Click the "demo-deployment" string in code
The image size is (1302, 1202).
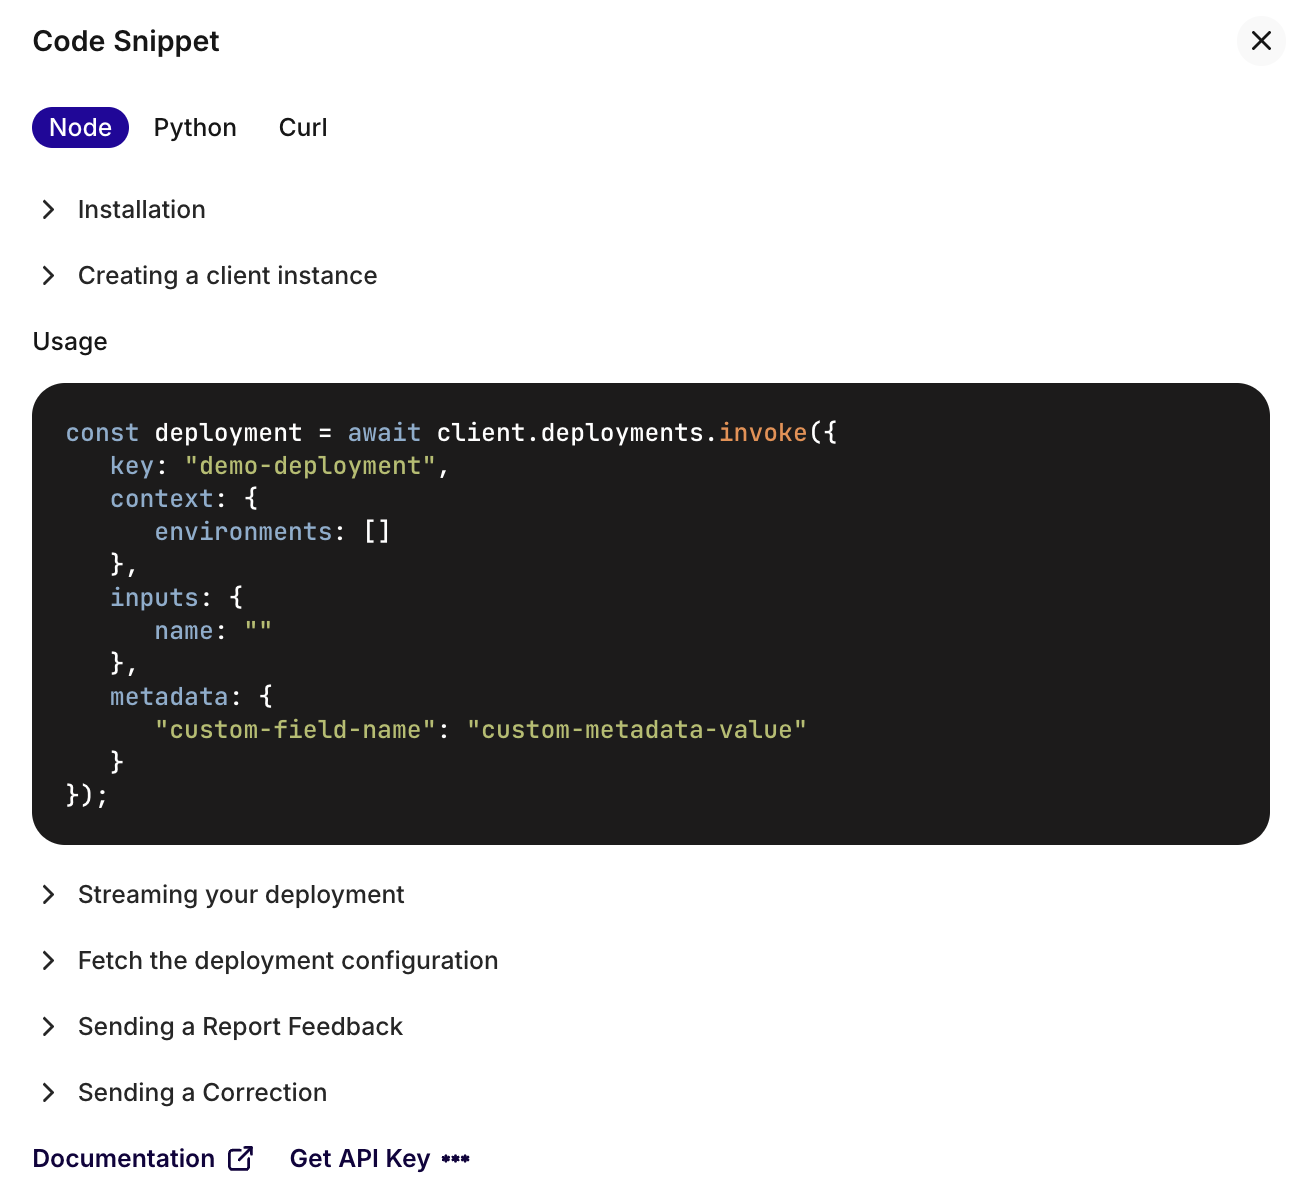pos(310,466)
